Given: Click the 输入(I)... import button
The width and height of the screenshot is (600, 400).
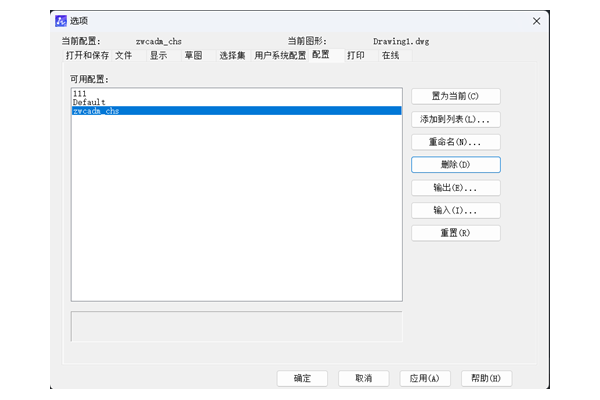Looking at the screenshot, I should [x=456, y=210].
